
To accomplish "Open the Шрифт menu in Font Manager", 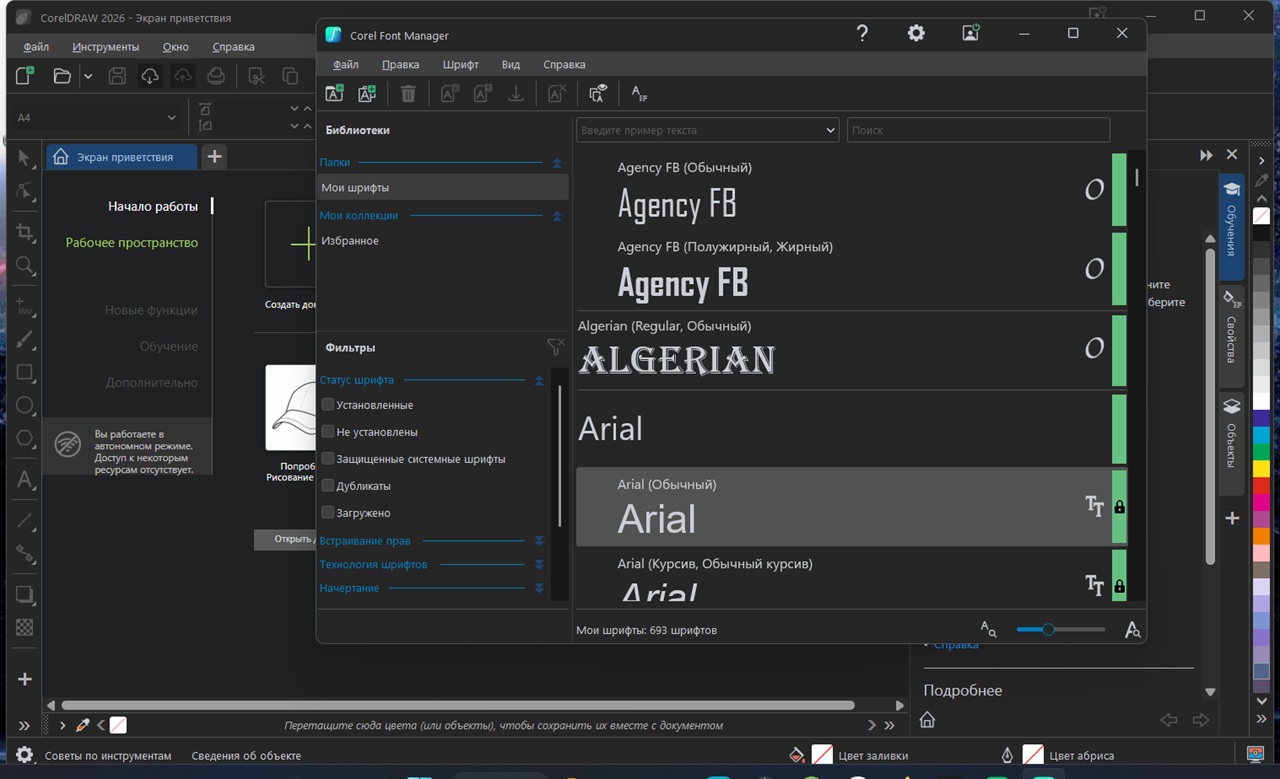I will tap(460, 64).
